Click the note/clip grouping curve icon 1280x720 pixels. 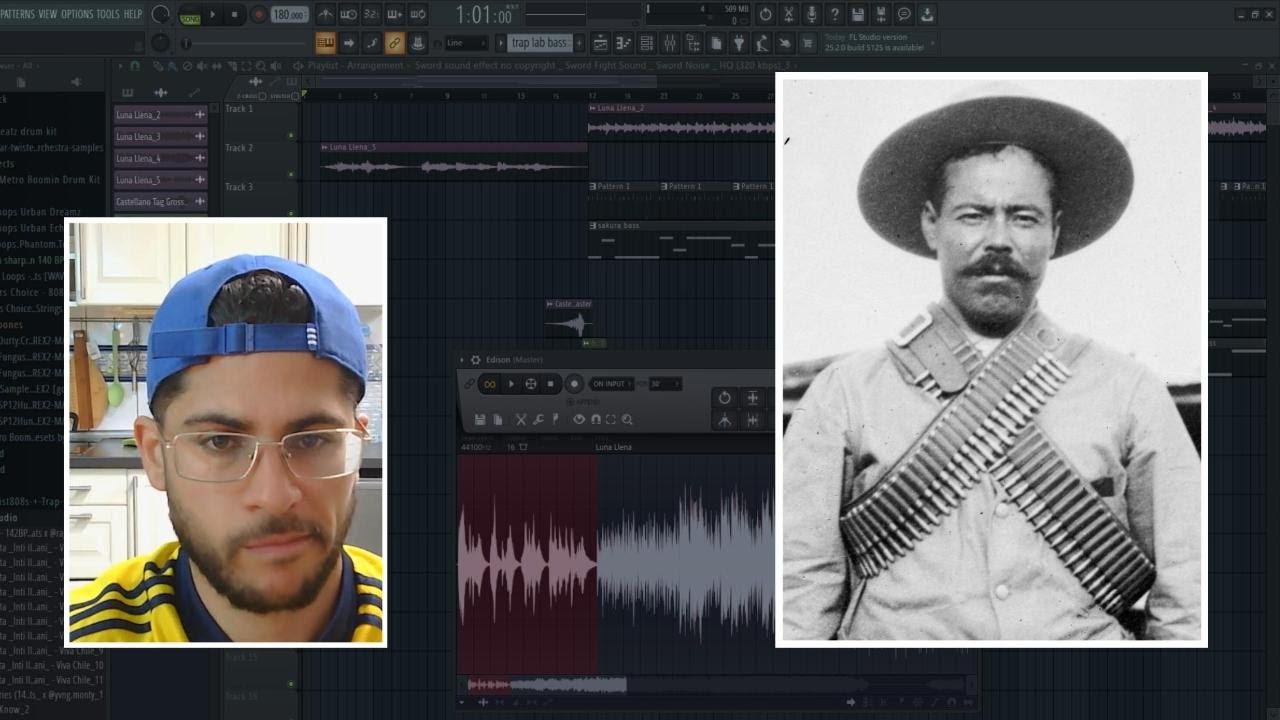[x=371, y=43]
